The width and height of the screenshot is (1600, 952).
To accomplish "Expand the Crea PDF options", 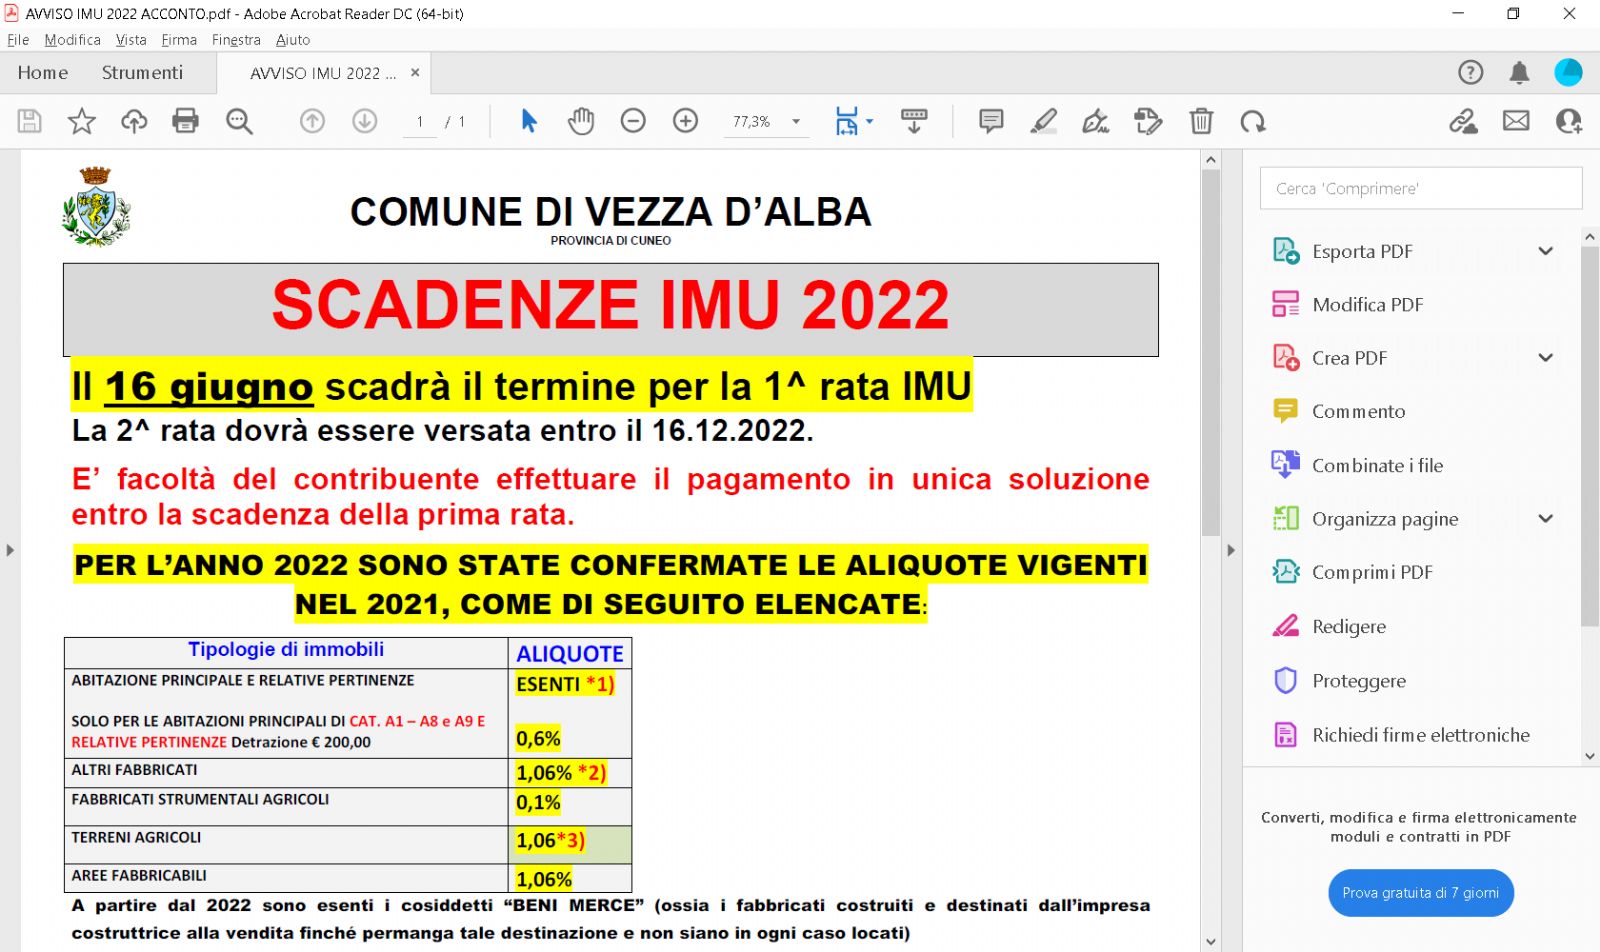I will (1545, 358).
